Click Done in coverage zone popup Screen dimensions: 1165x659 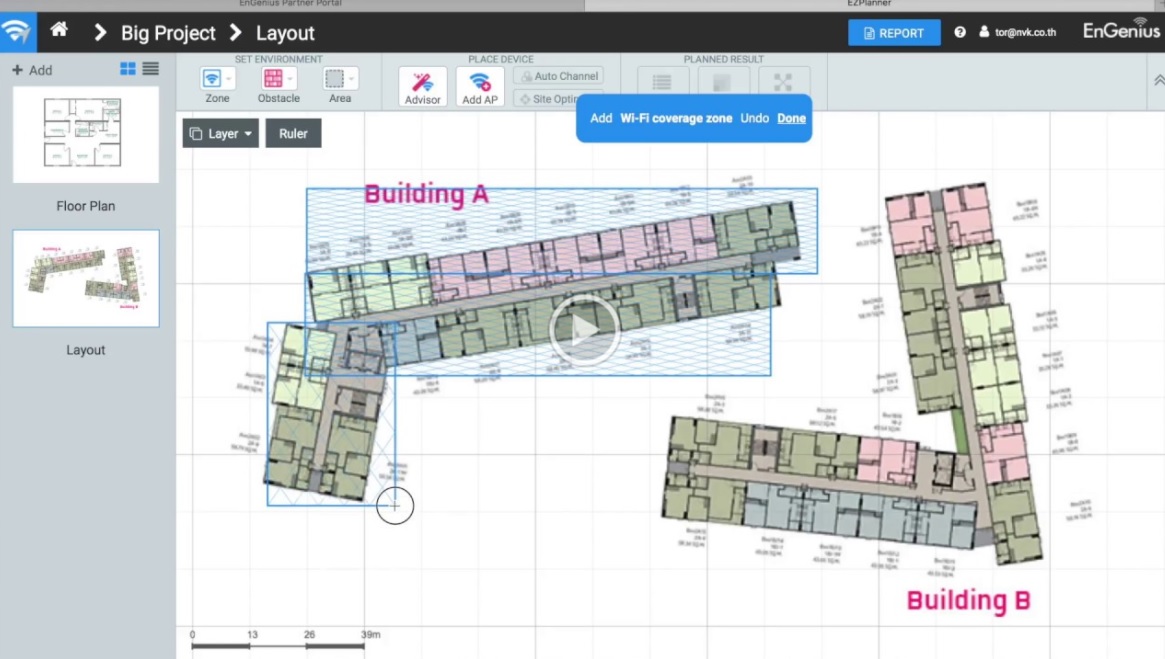click(791, 118)
